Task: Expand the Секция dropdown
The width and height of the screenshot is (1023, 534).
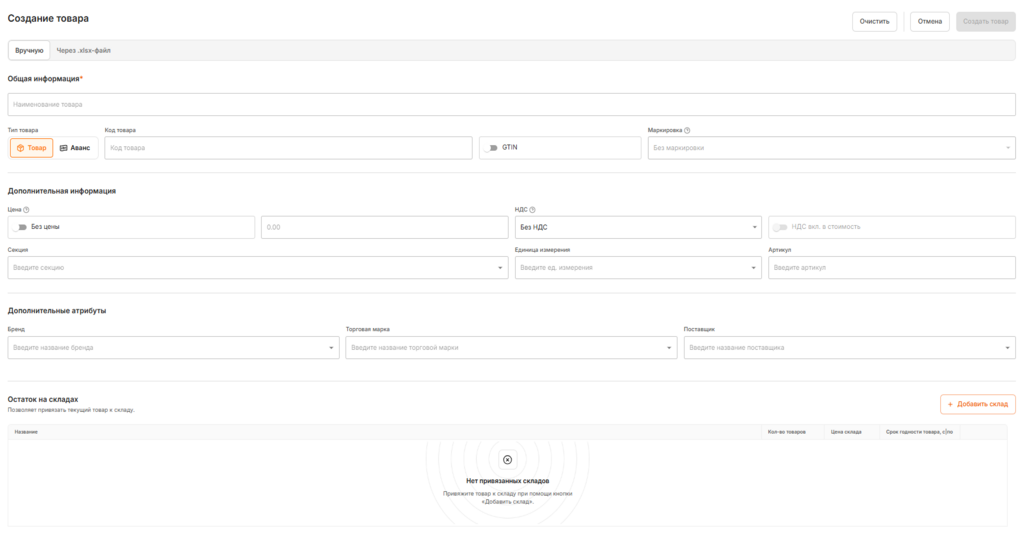Action: 257,268
